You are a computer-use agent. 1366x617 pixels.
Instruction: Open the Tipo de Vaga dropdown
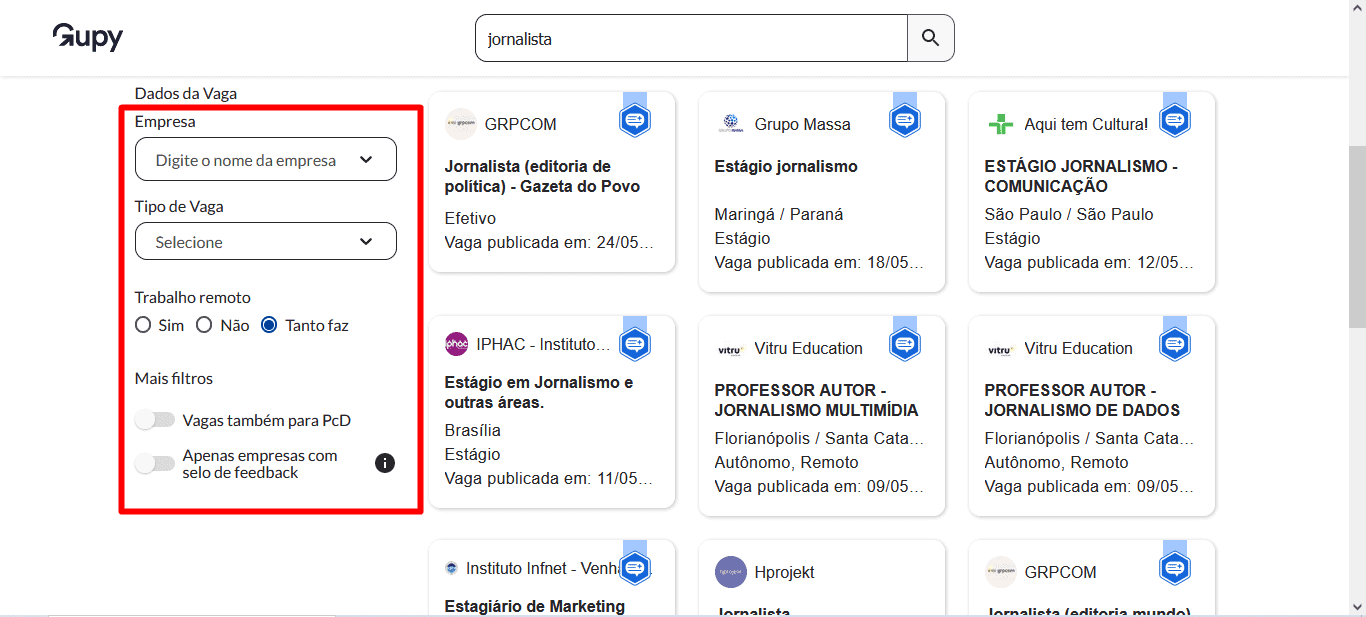click(x=265, y=241)
